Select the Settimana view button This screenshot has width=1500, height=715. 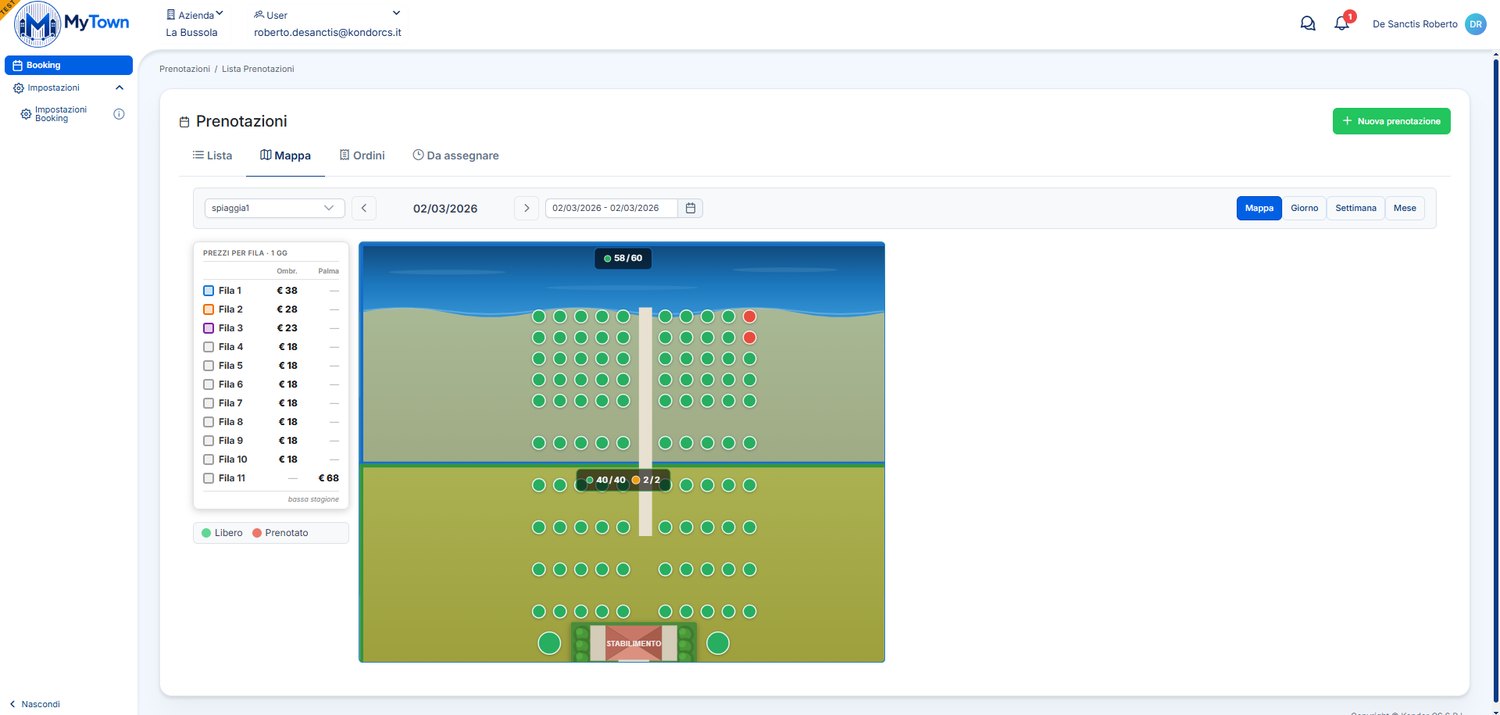coord(1356,208)
